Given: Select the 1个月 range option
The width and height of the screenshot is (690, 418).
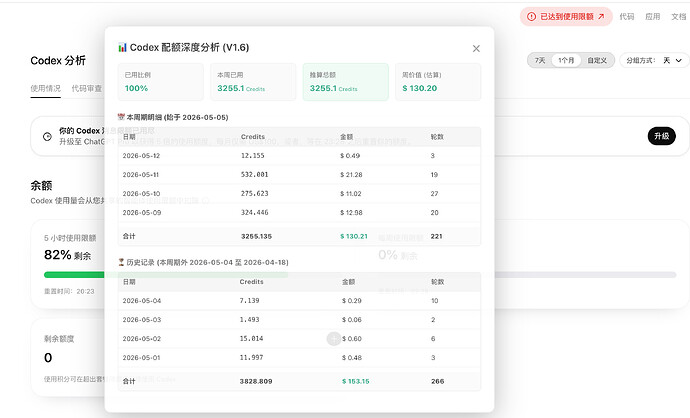Looking at the screenshot, I should 566,60.
